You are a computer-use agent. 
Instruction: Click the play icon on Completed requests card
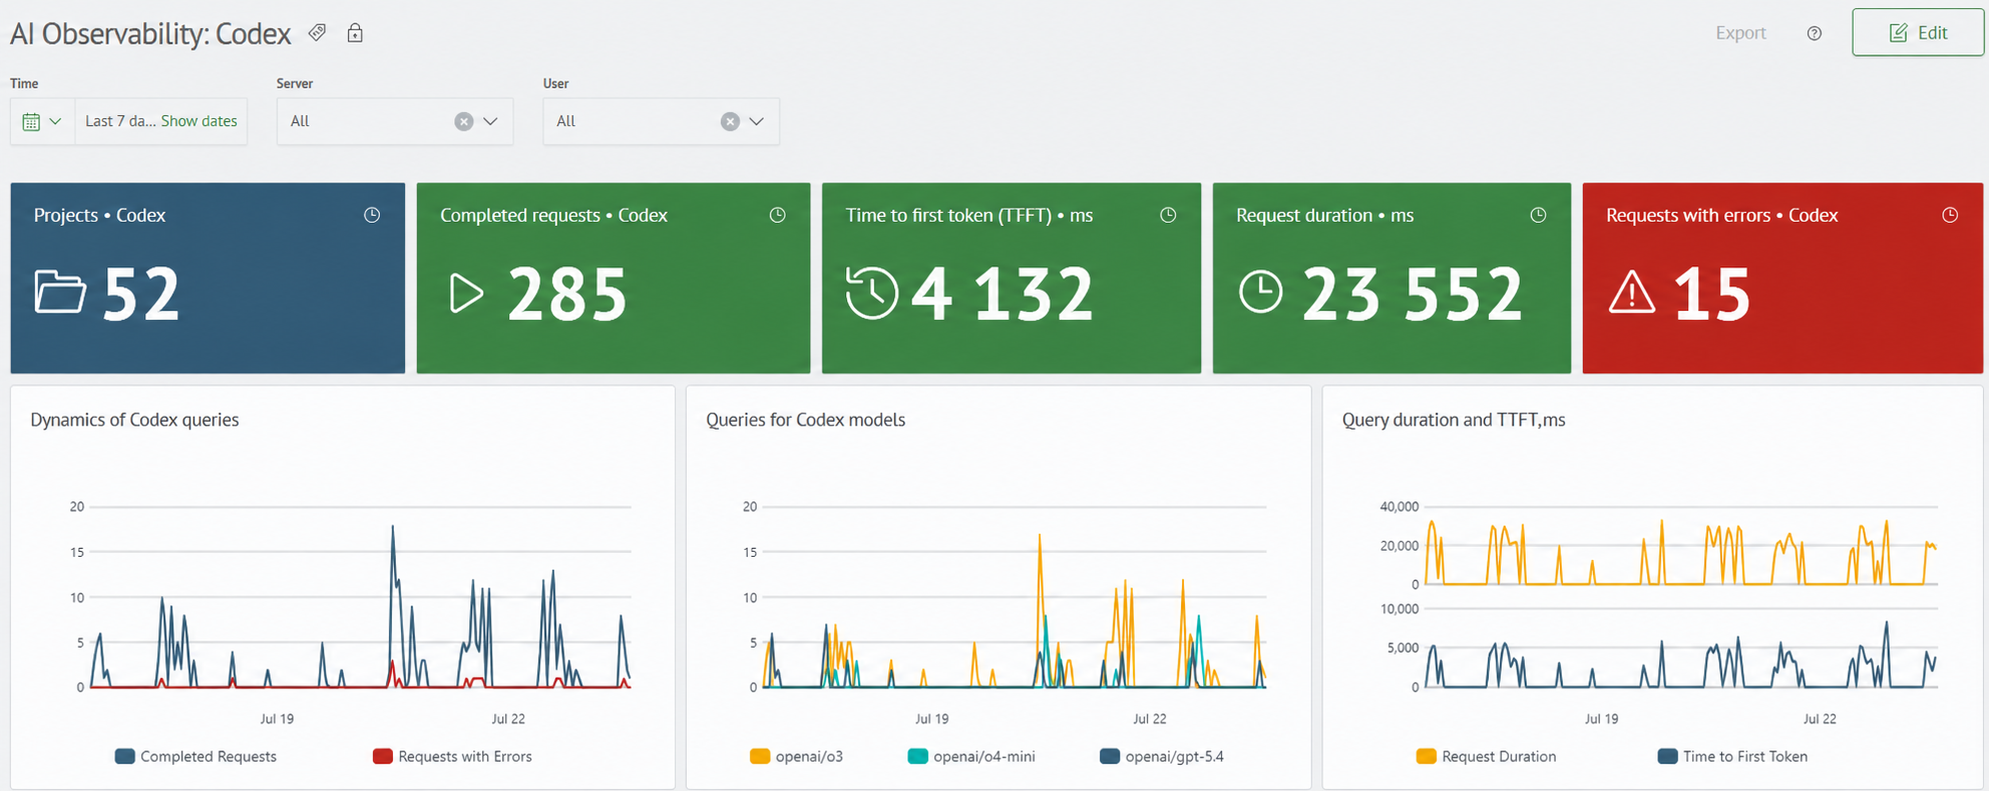coord(466,293)
